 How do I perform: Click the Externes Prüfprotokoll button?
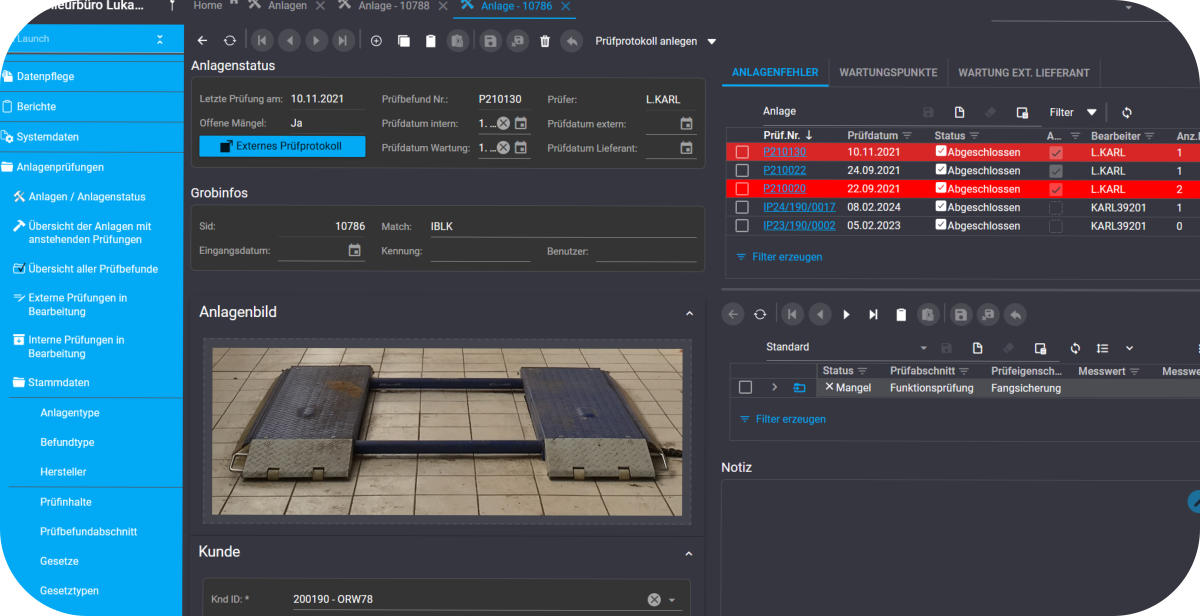tap(282, 146)
